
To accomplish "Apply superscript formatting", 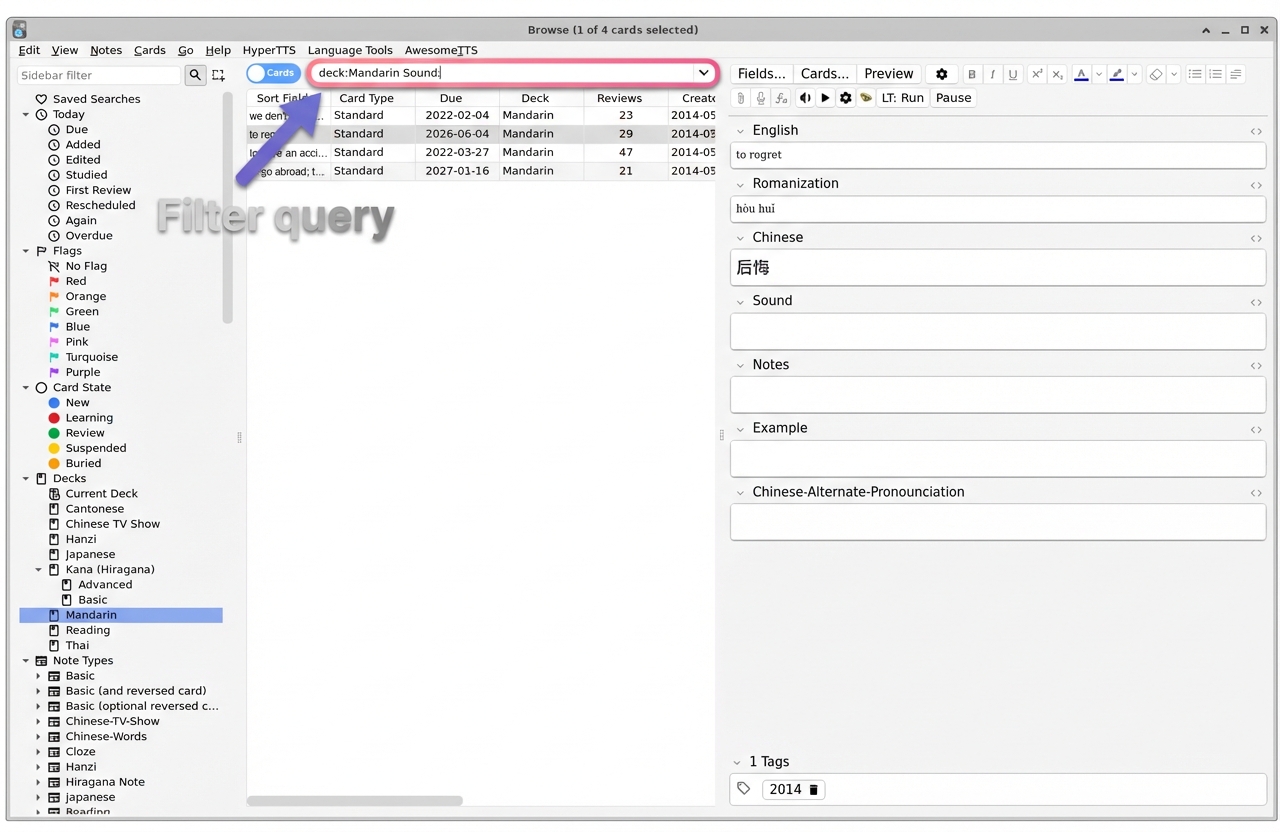I will [1036, 74].
